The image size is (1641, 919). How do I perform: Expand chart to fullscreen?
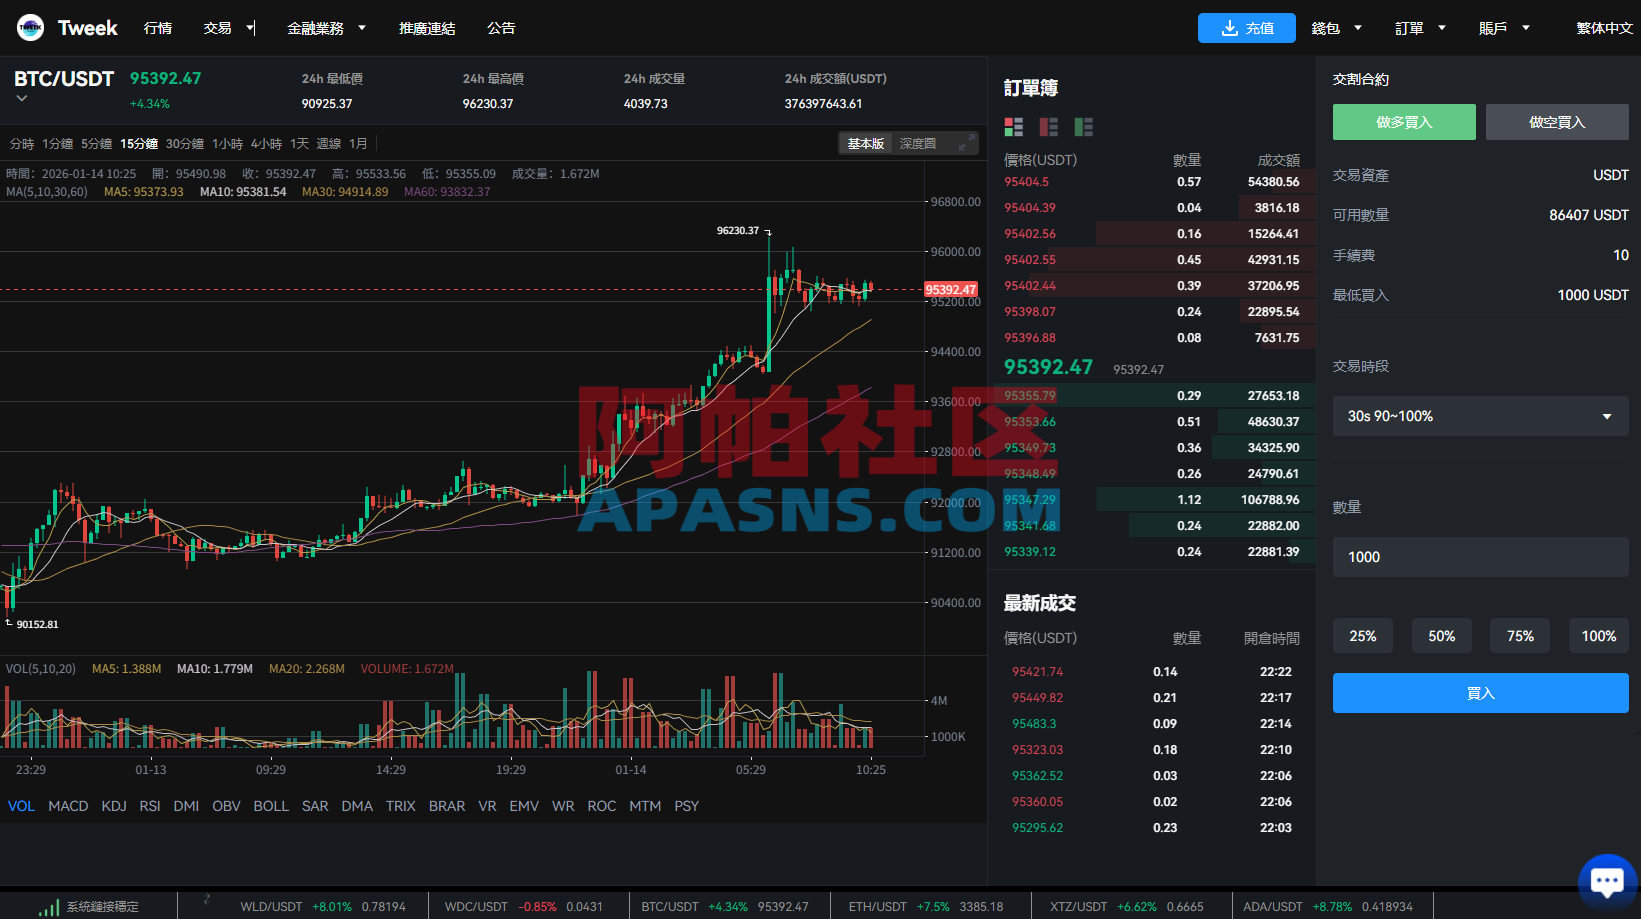pos(965,144)
